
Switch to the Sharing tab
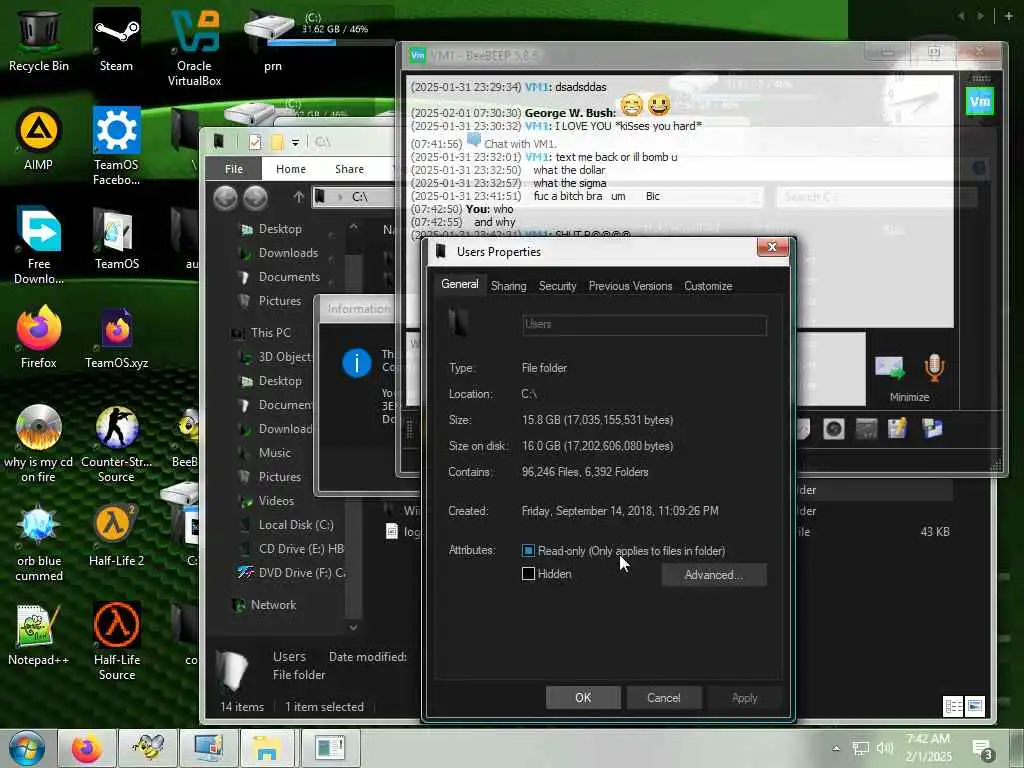(x=508, y=286)
